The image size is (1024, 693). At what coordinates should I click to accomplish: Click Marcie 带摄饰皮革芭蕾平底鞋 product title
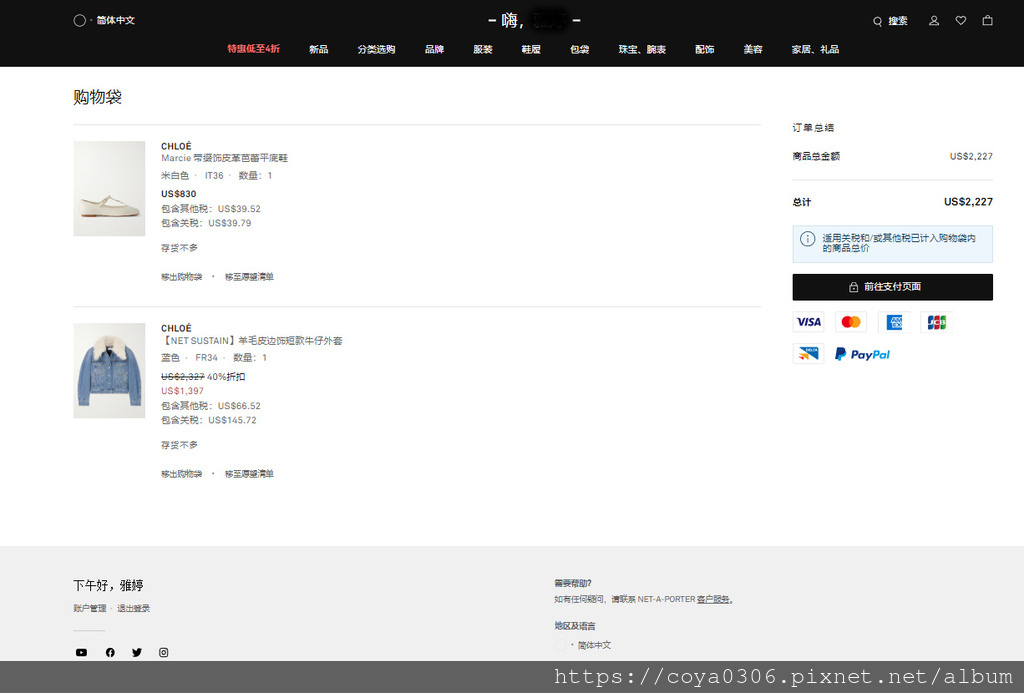click(225, 158)
